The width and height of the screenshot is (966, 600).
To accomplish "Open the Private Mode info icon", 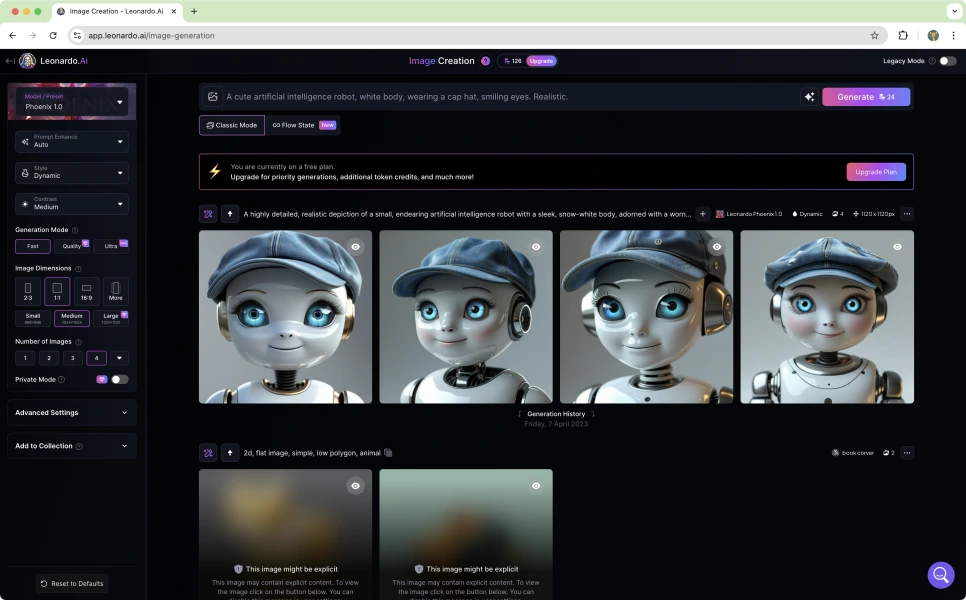I will 61,380.
